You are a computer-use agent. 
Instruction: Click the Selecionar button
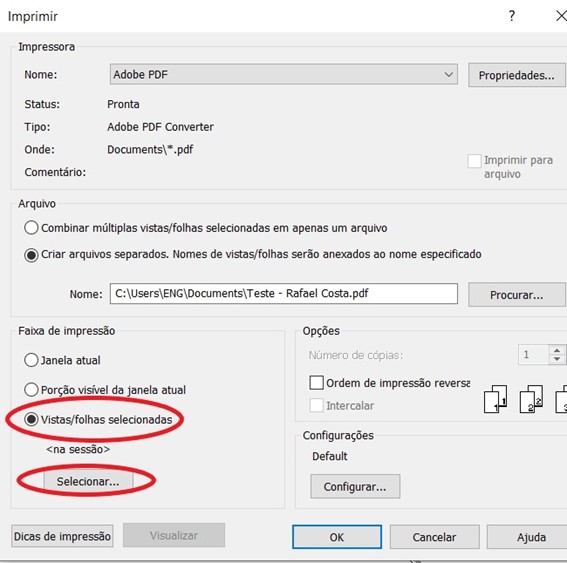coord(88,481)
